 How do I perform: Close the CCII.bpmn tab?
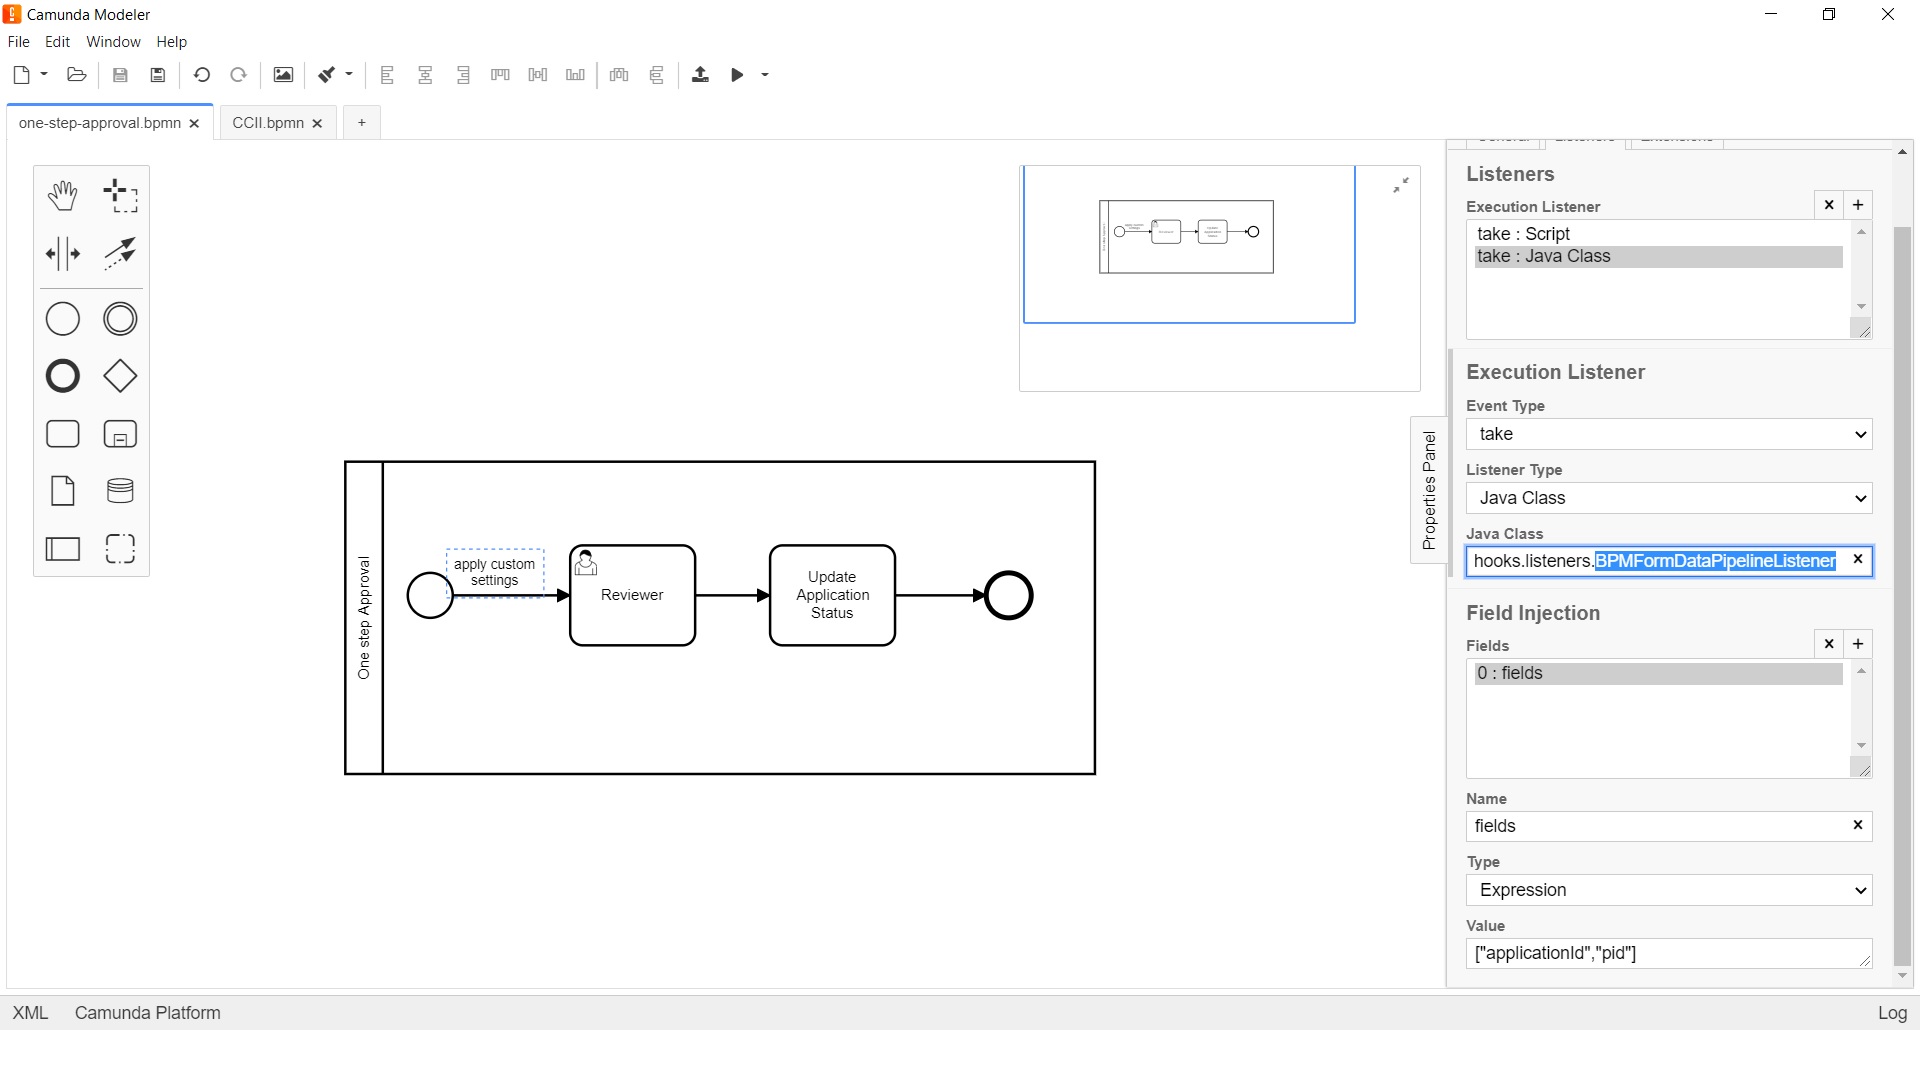(317, 124)
